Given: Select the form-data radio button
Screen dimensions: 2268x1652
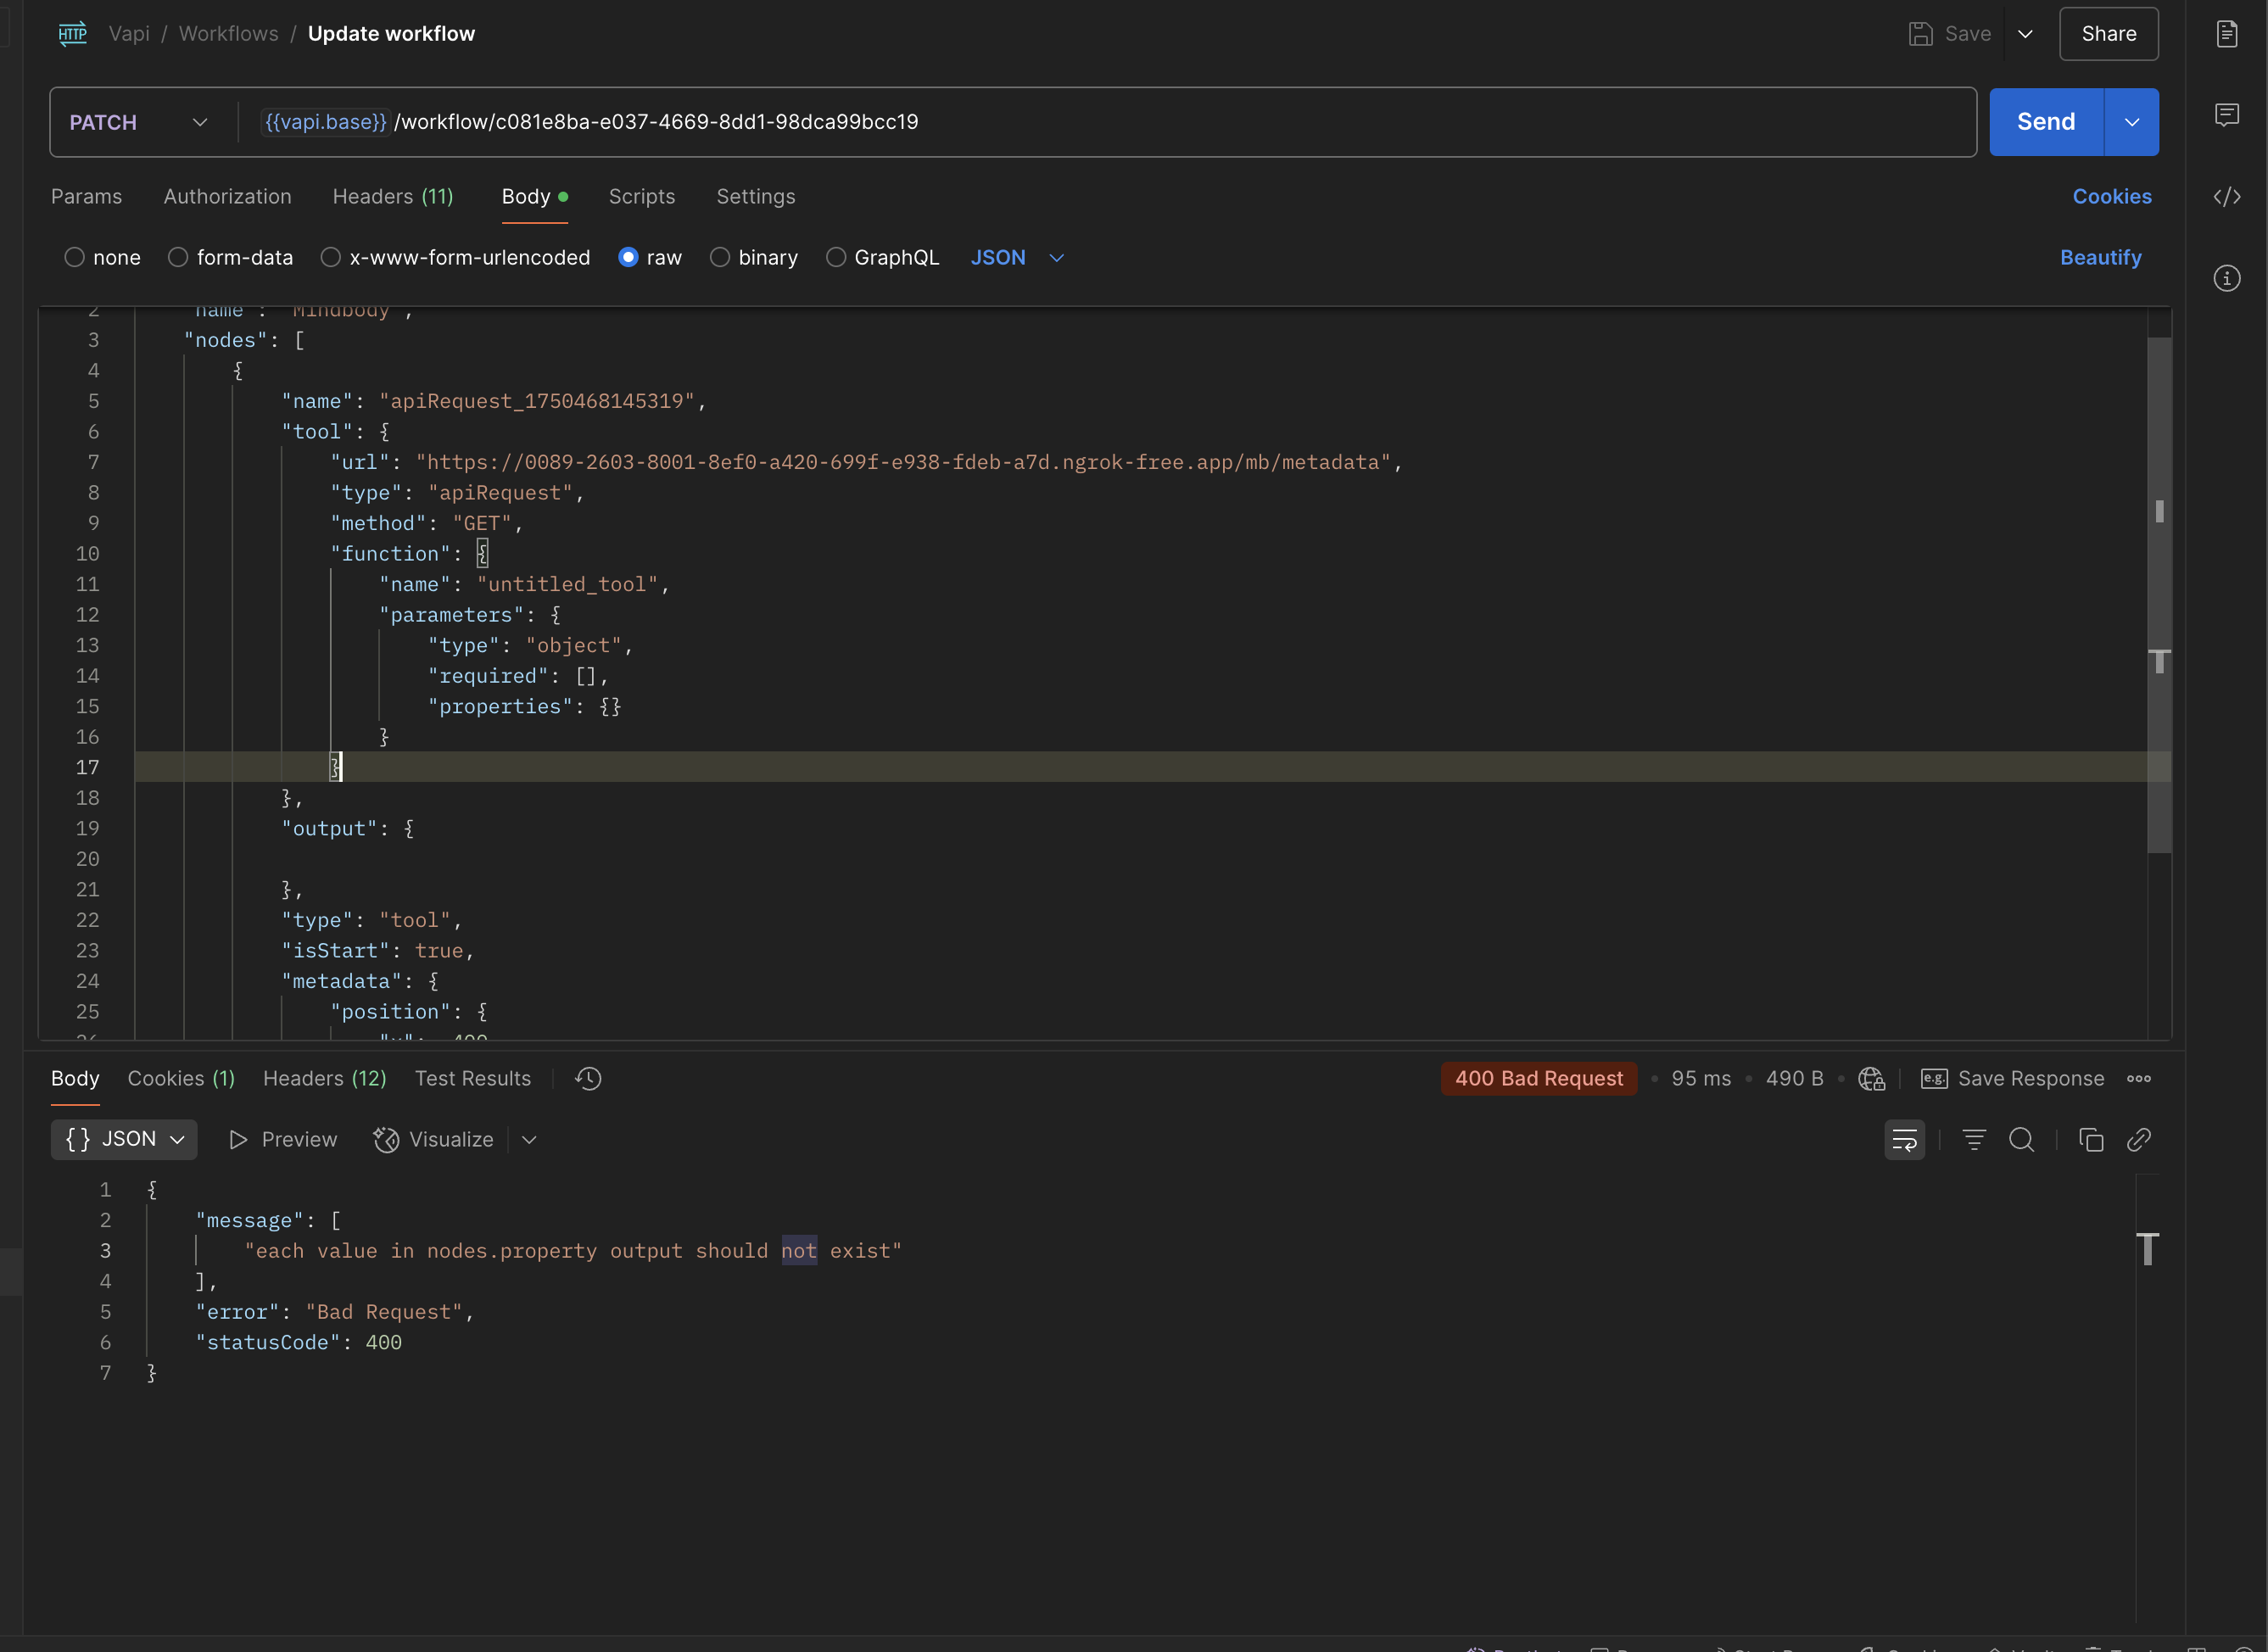Looking at the screenshot, I should click(x=178, y=258).
